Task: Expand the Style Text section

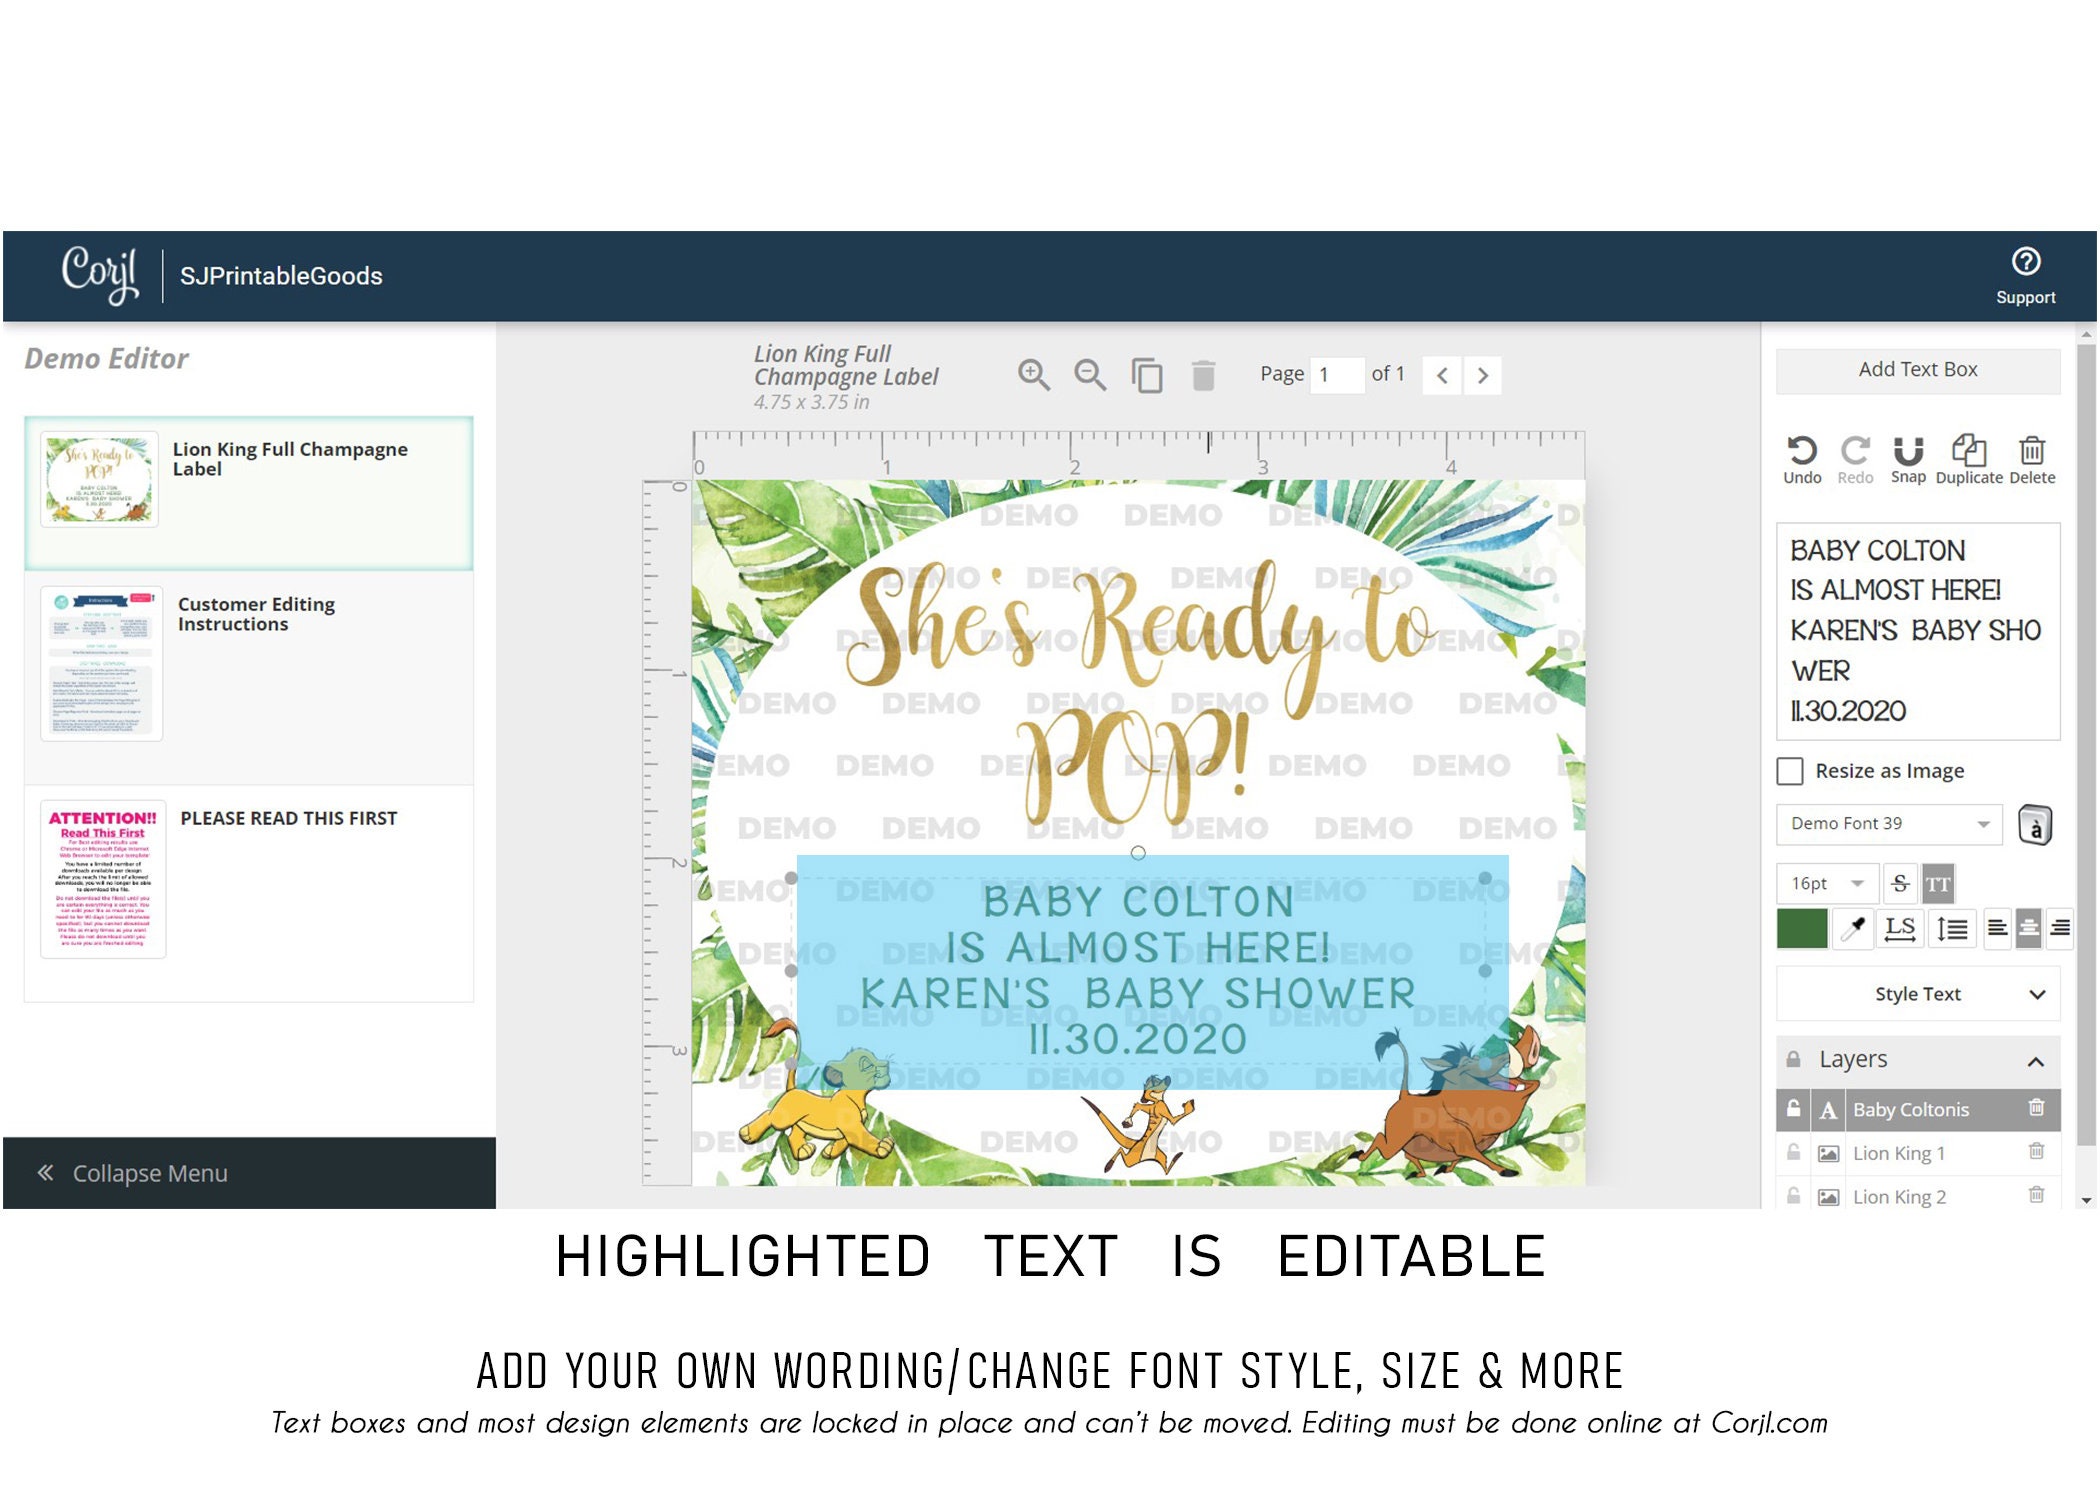Action: click(x=1918, y=994)
